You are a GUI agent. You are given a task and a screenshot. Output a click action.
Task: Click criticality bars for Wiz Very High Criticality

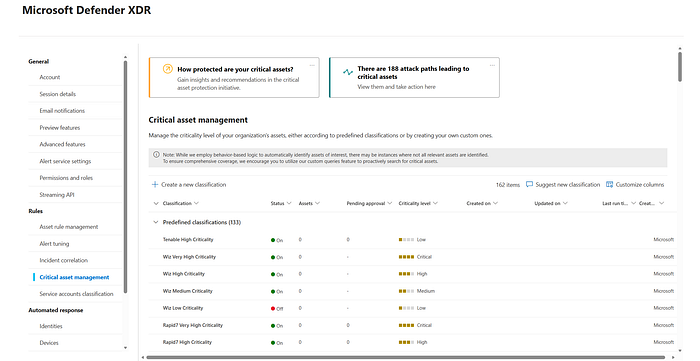[406, 257]
